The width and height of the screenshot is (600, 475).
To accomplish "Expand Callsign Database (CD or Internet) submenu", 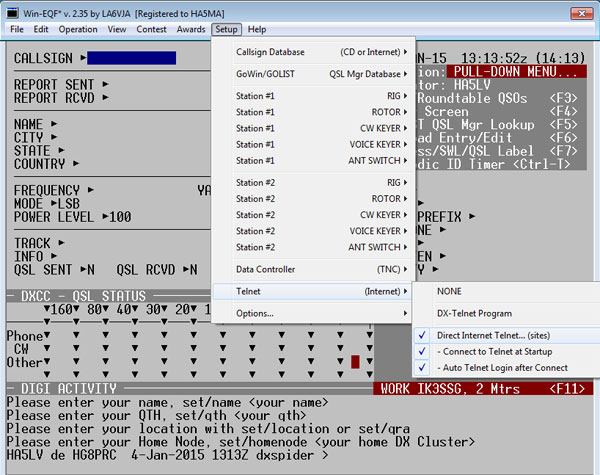I will tap(313, 52).
